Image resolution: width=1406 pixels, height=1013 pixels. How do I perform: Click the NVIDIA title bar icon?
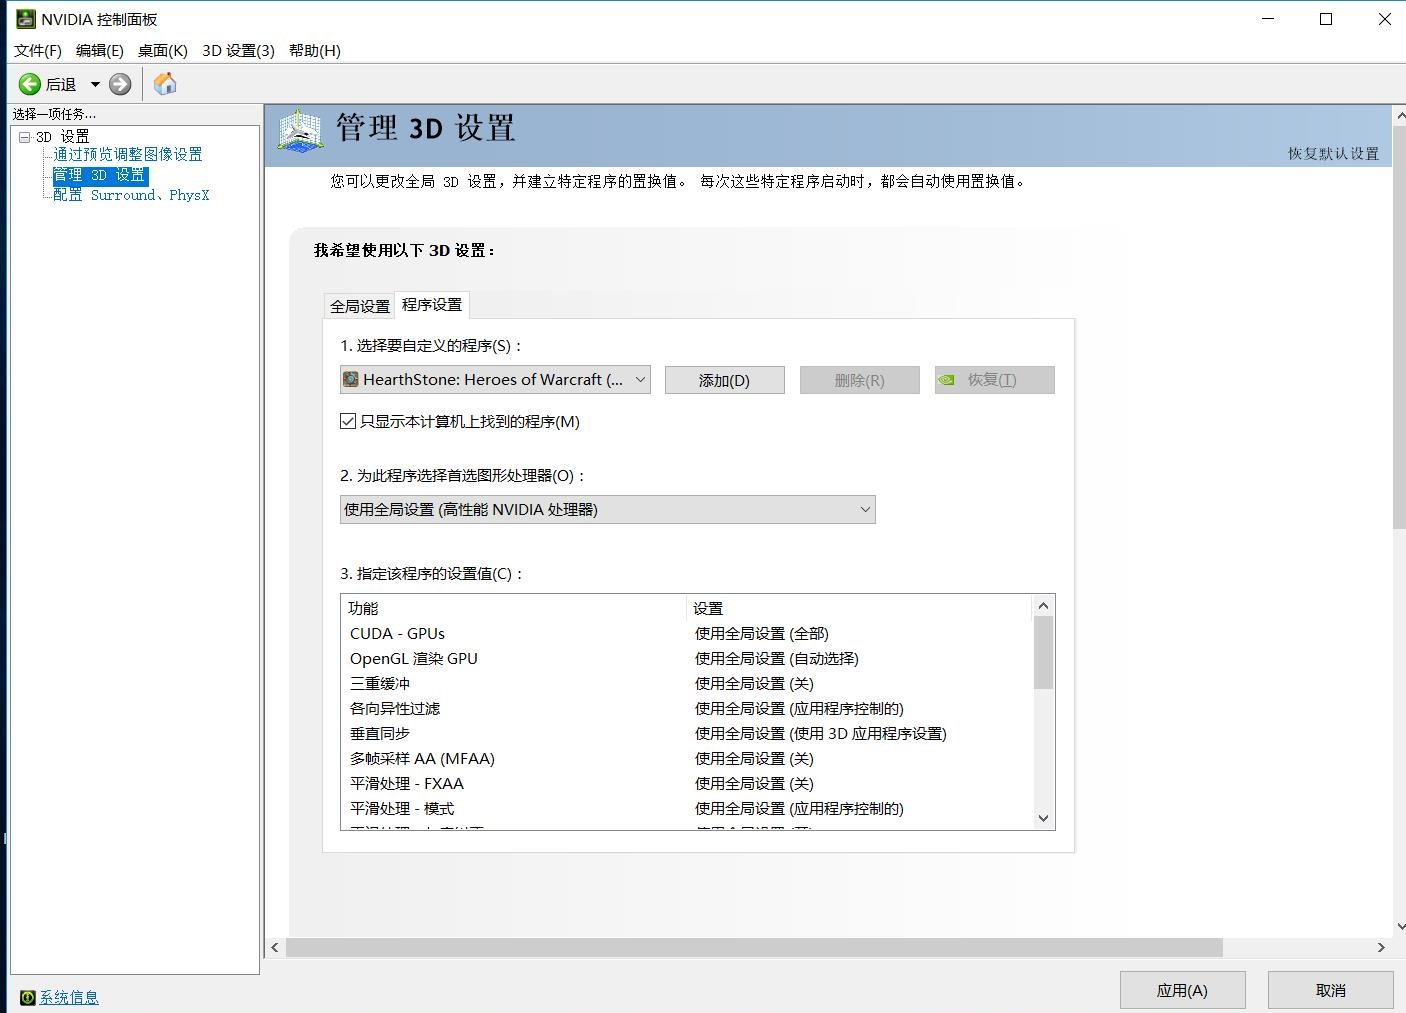(26, 19)
